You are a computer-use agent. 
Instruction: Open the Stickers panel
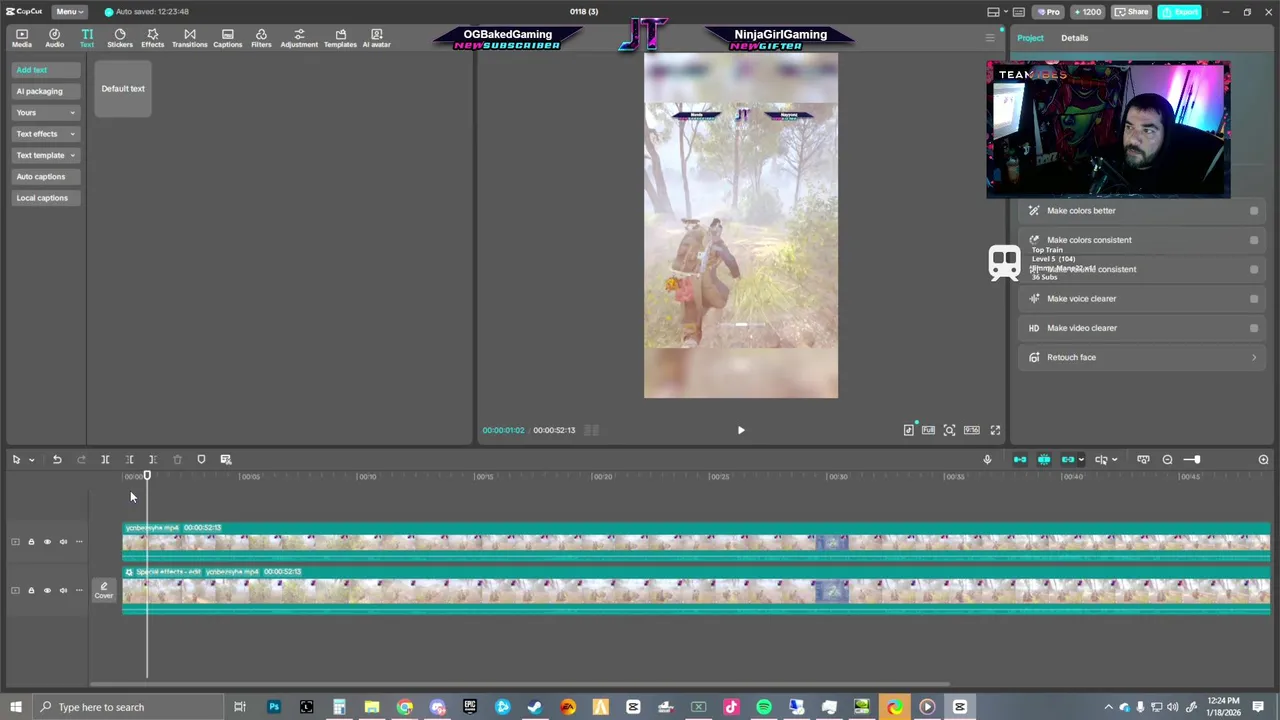click(120, 38)
